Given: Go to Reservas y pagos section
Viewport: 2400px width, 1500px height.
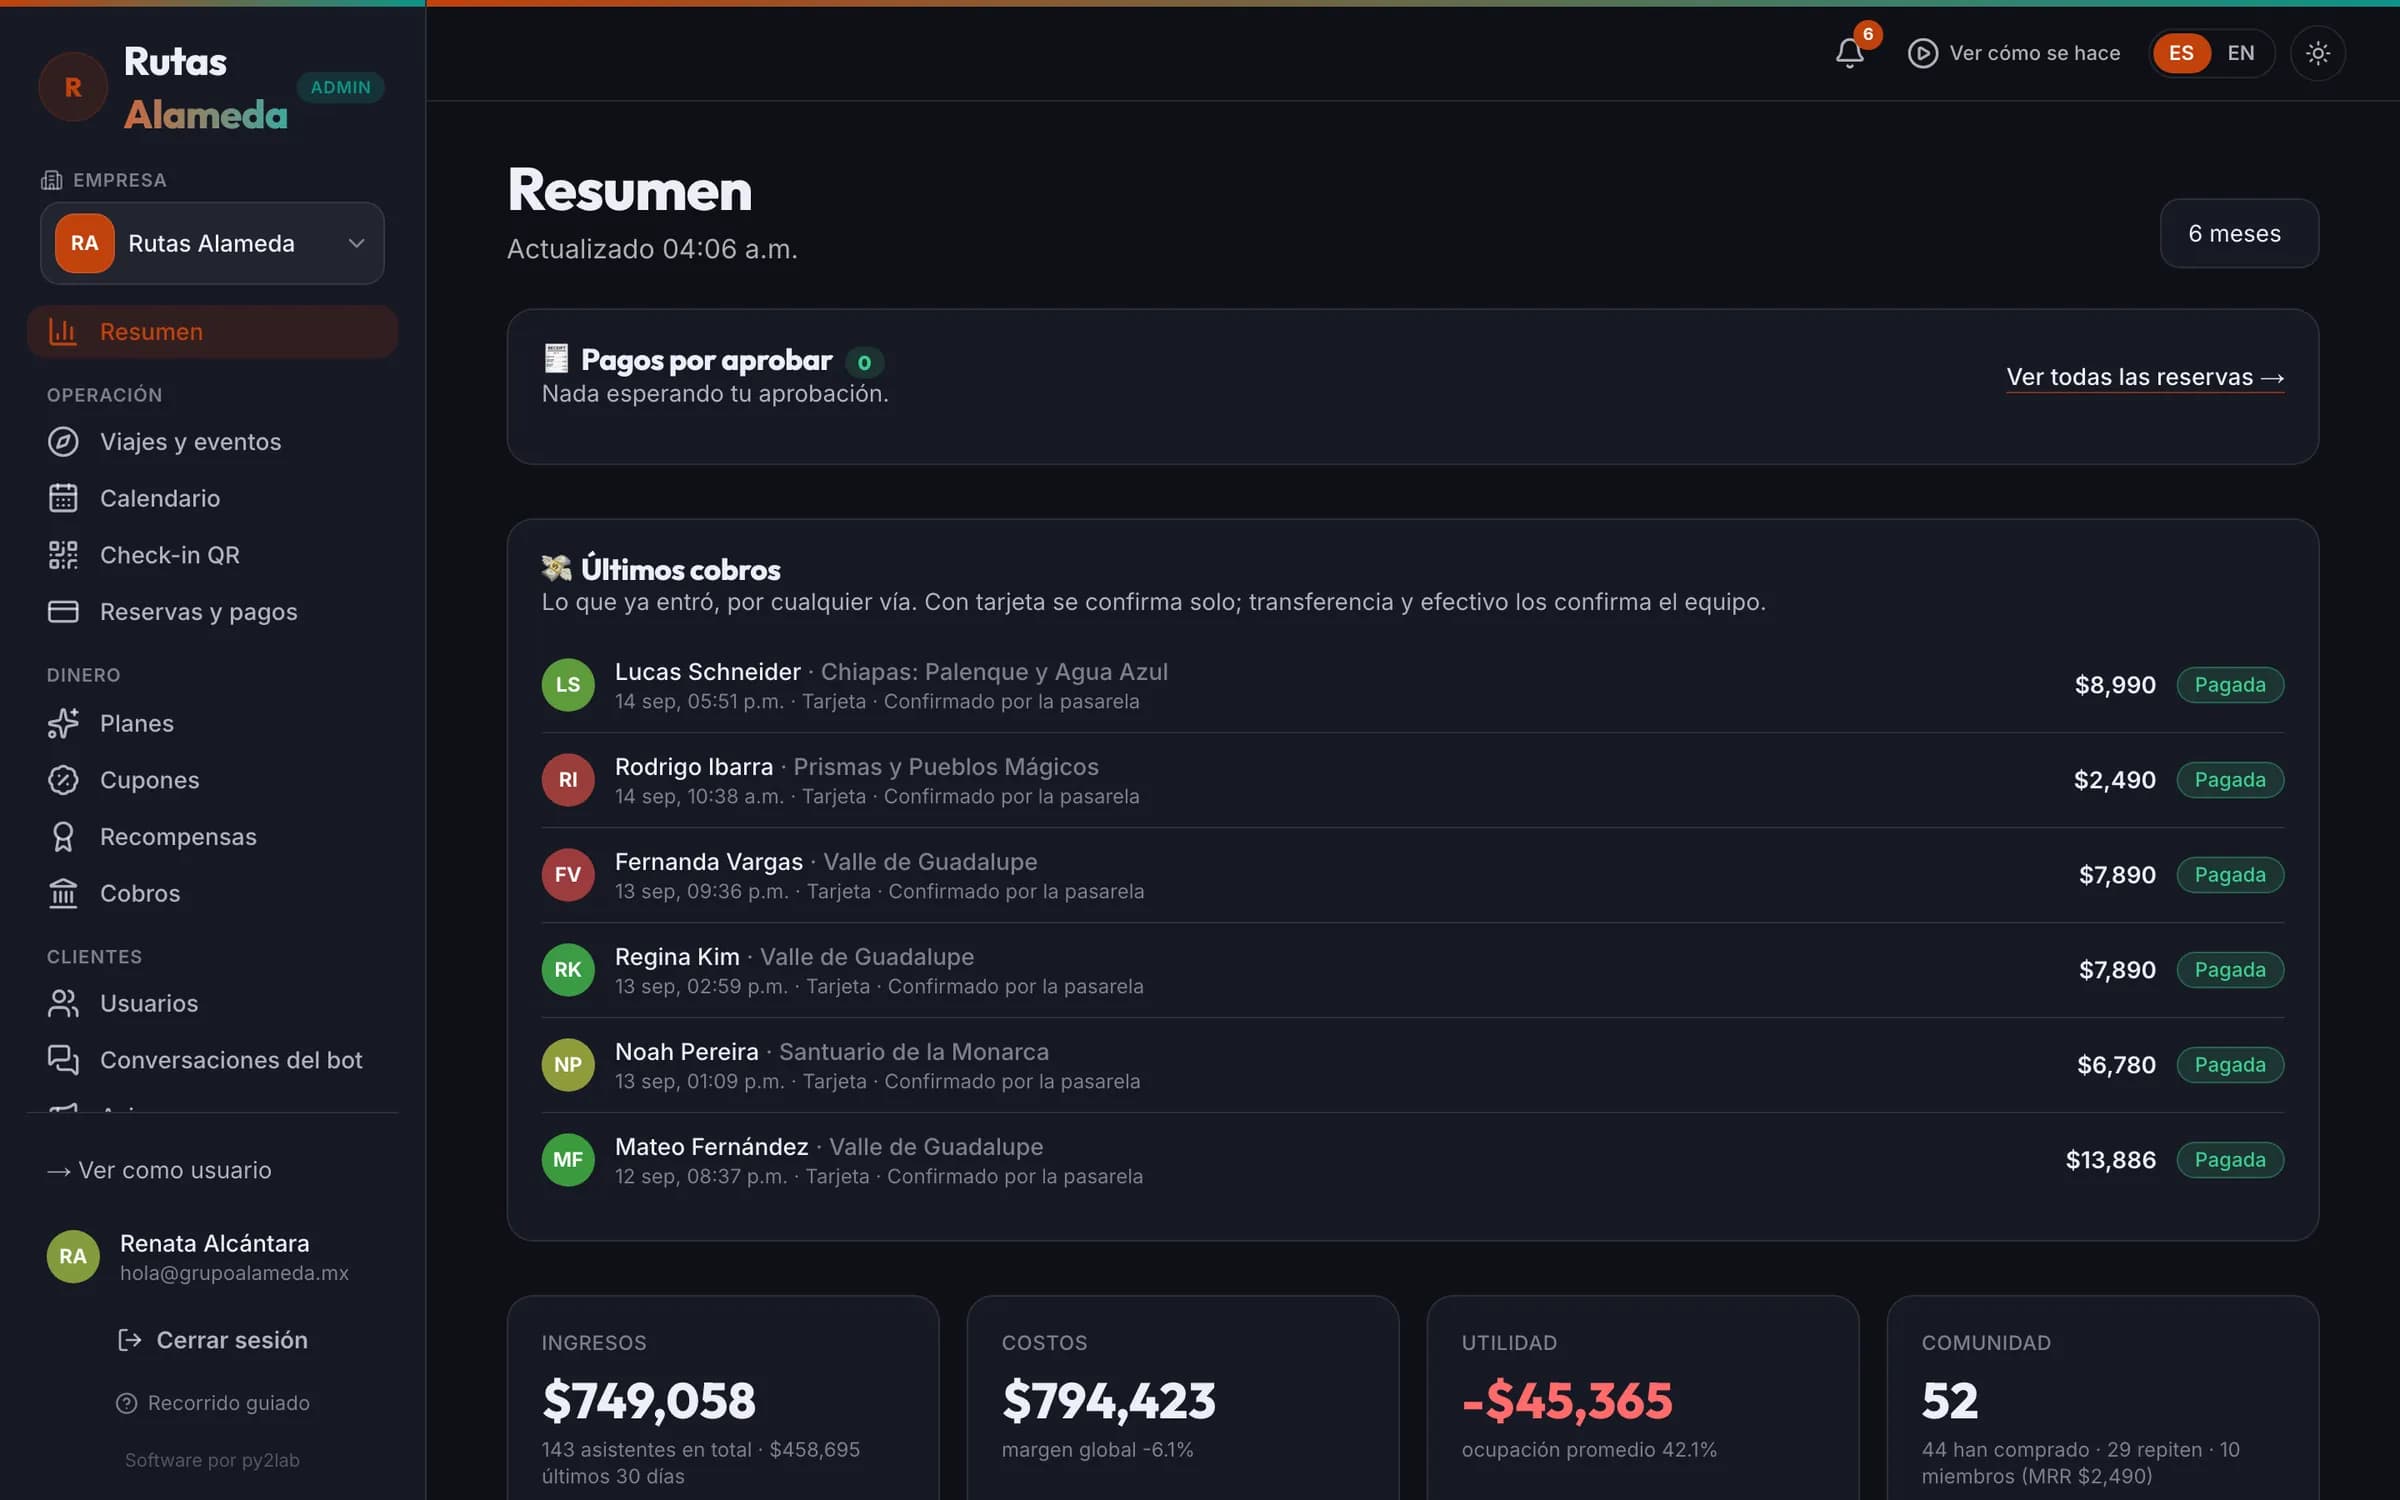Looking at the screenshot, I should [x=212, y=611].
